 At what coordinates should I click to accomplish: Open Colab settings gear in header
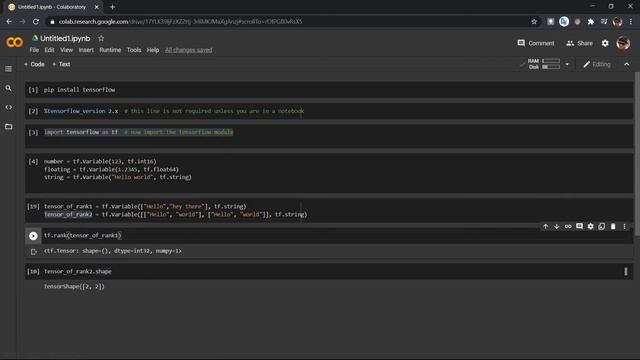coord(605,43)
